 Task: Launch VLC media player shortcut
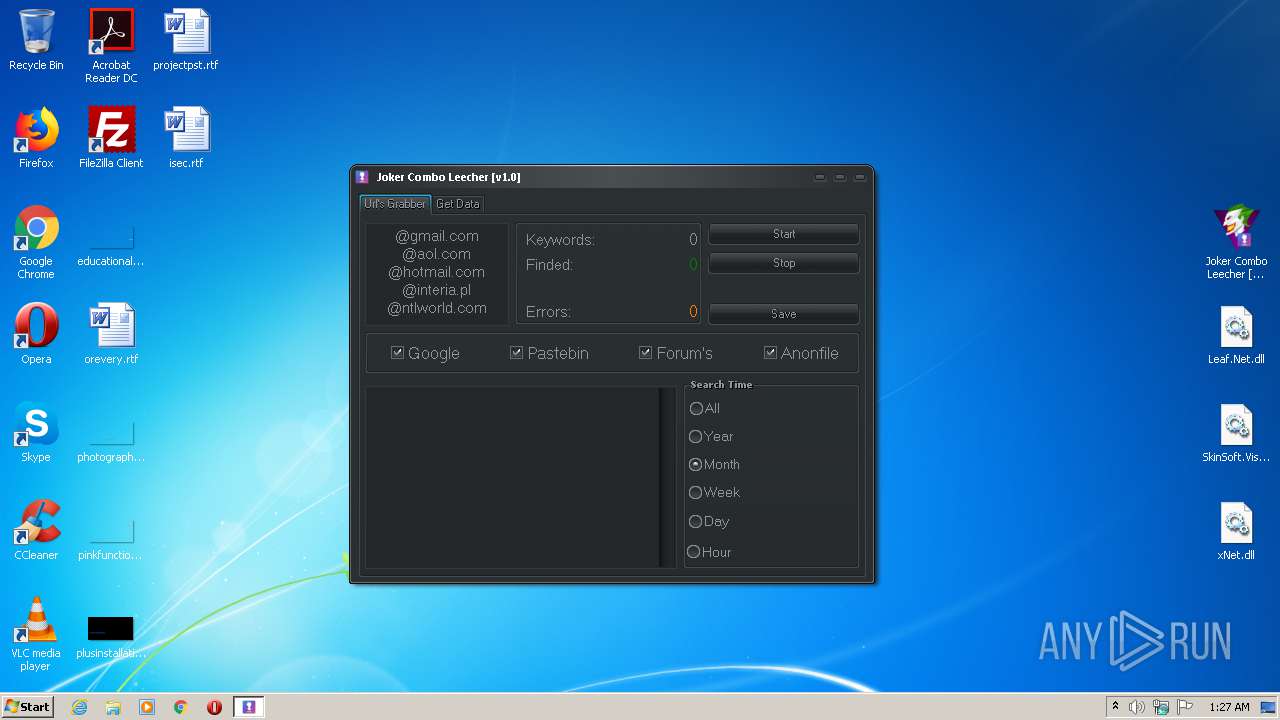click(x=36, y=635)
